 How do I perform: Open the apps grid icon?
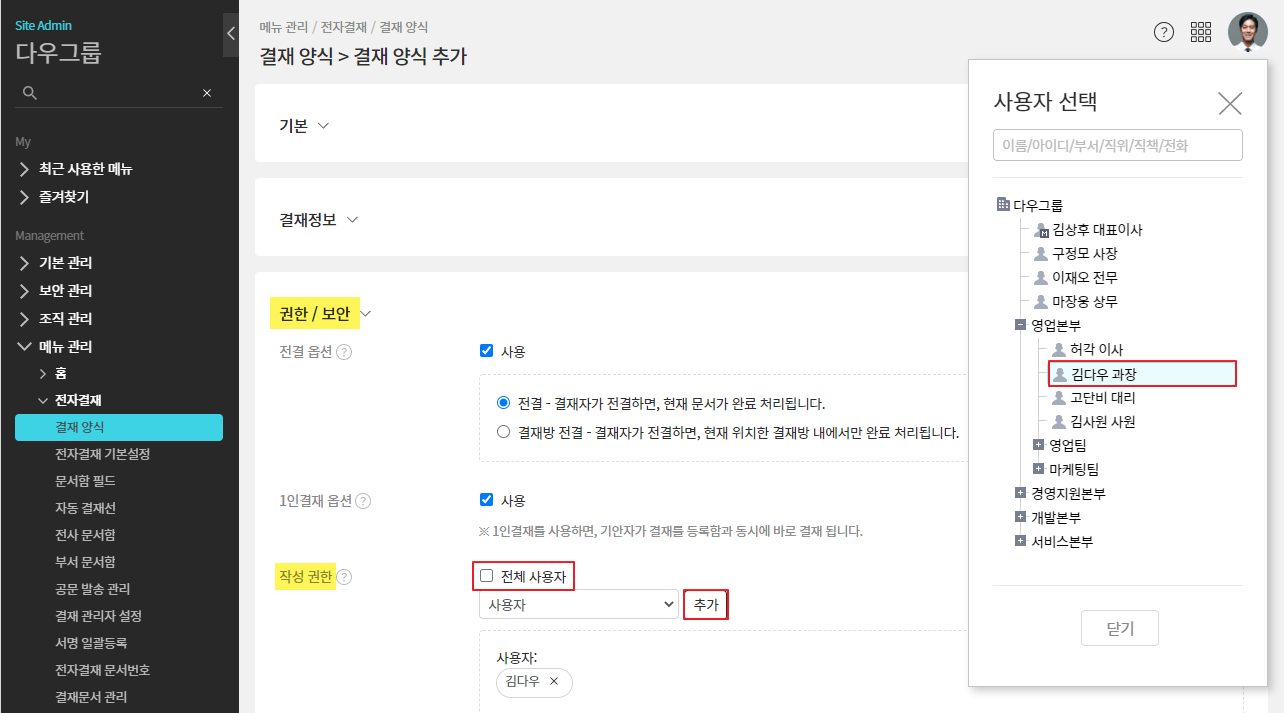coord(1201,32)
